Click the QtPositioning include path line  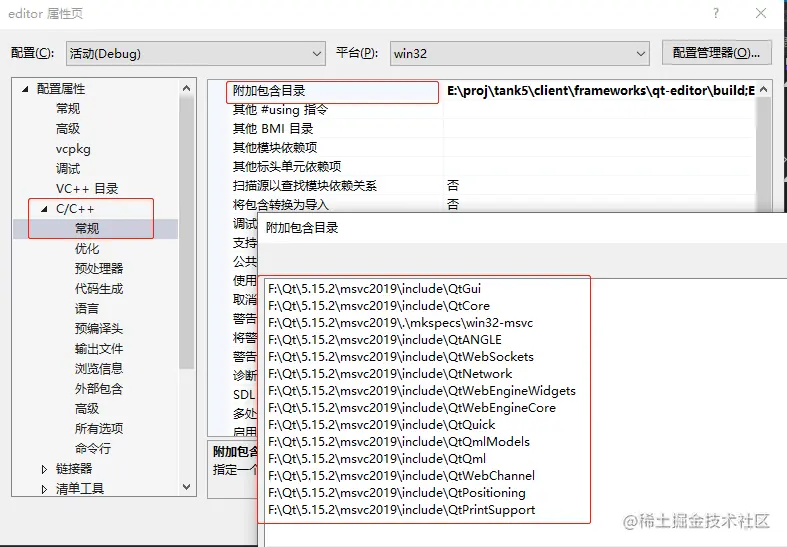point(397,493)
